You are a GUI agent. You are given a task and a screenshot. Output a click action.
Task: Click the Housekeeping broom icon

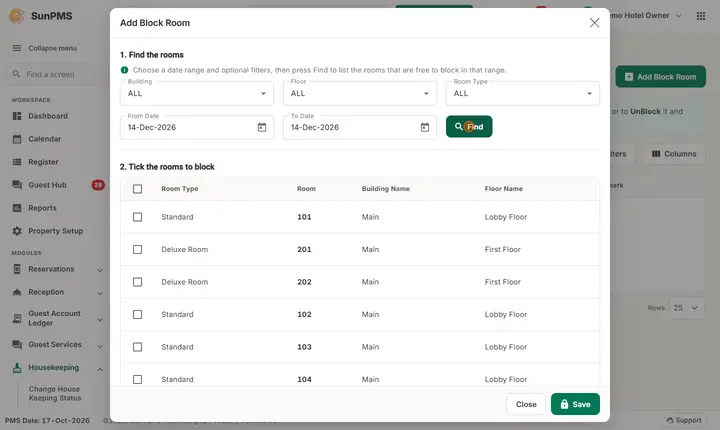pos(17,368)
